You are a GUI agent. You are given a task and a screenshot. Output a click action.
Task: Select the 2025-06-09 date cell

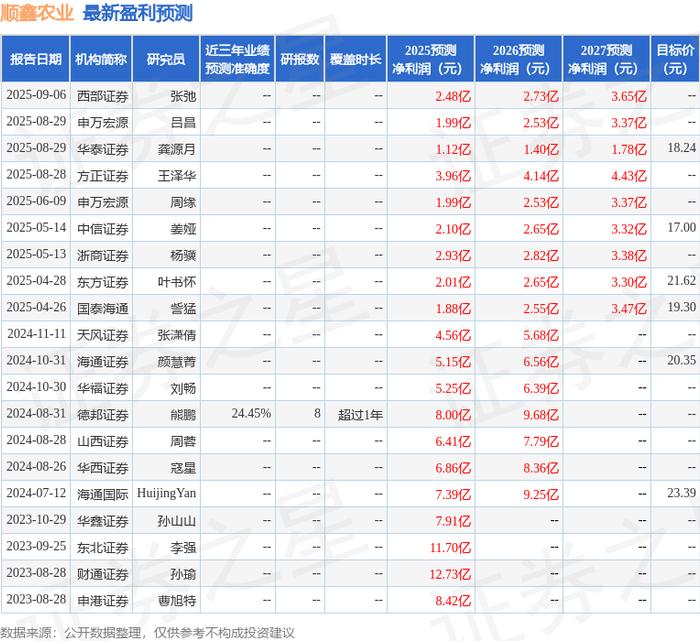coord(36,201)
